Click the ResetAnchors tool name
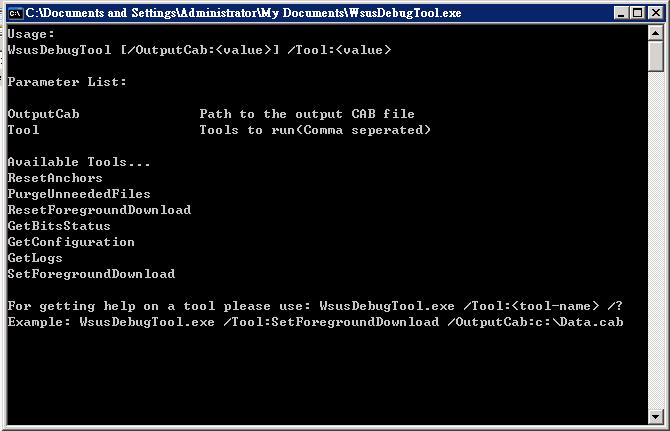670x431 pixels. click(55, 178)
